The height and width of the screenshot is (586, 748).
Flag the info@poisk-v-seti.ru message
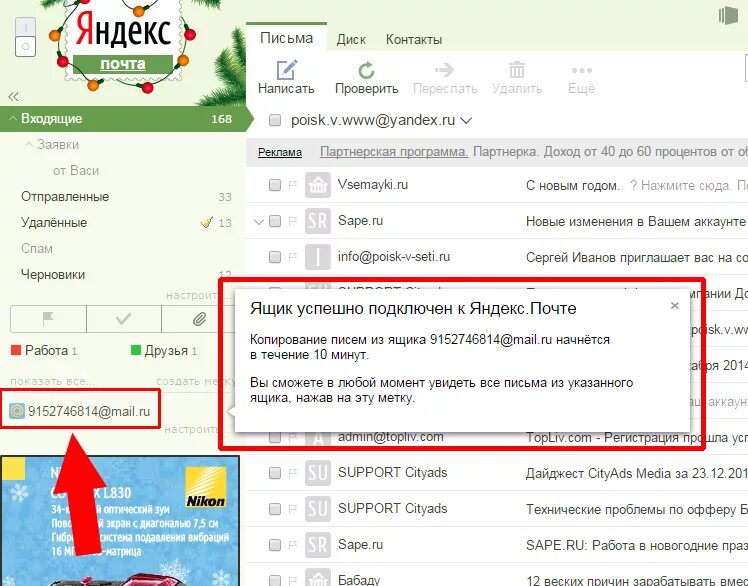[292, 257]
